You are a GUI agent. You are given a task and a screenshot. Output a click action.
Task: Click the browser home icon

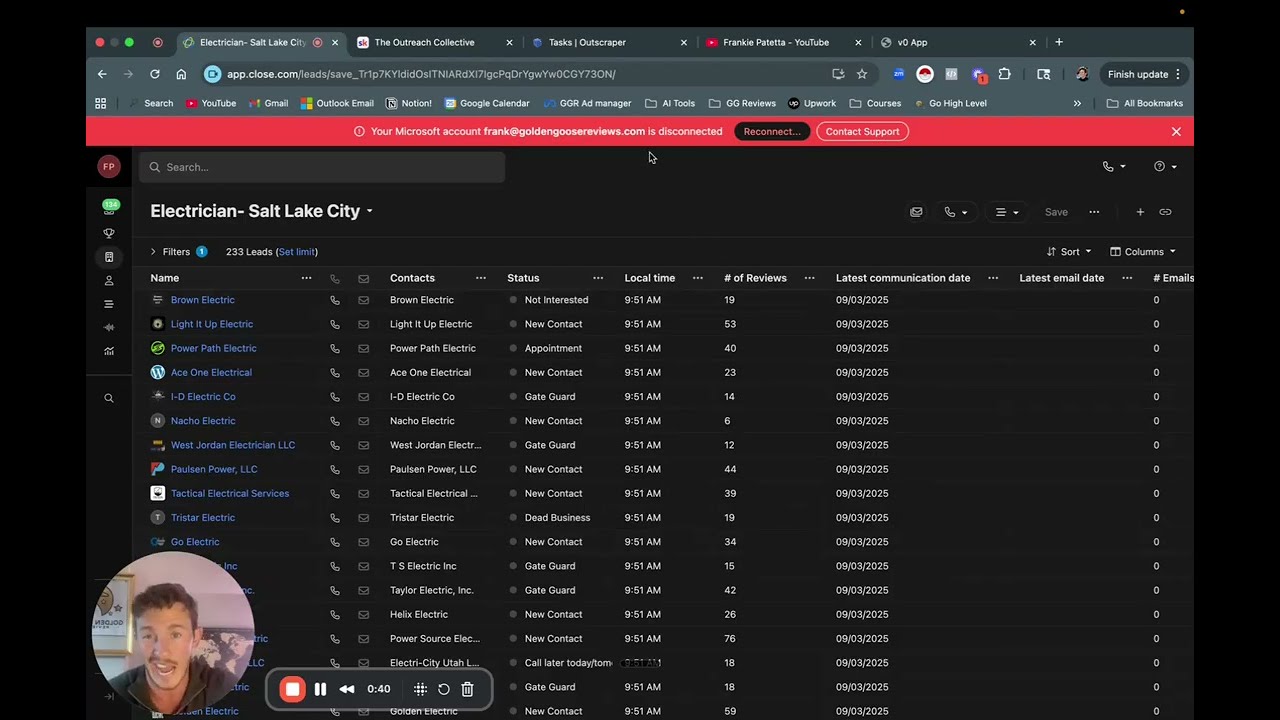pos(181,74)
